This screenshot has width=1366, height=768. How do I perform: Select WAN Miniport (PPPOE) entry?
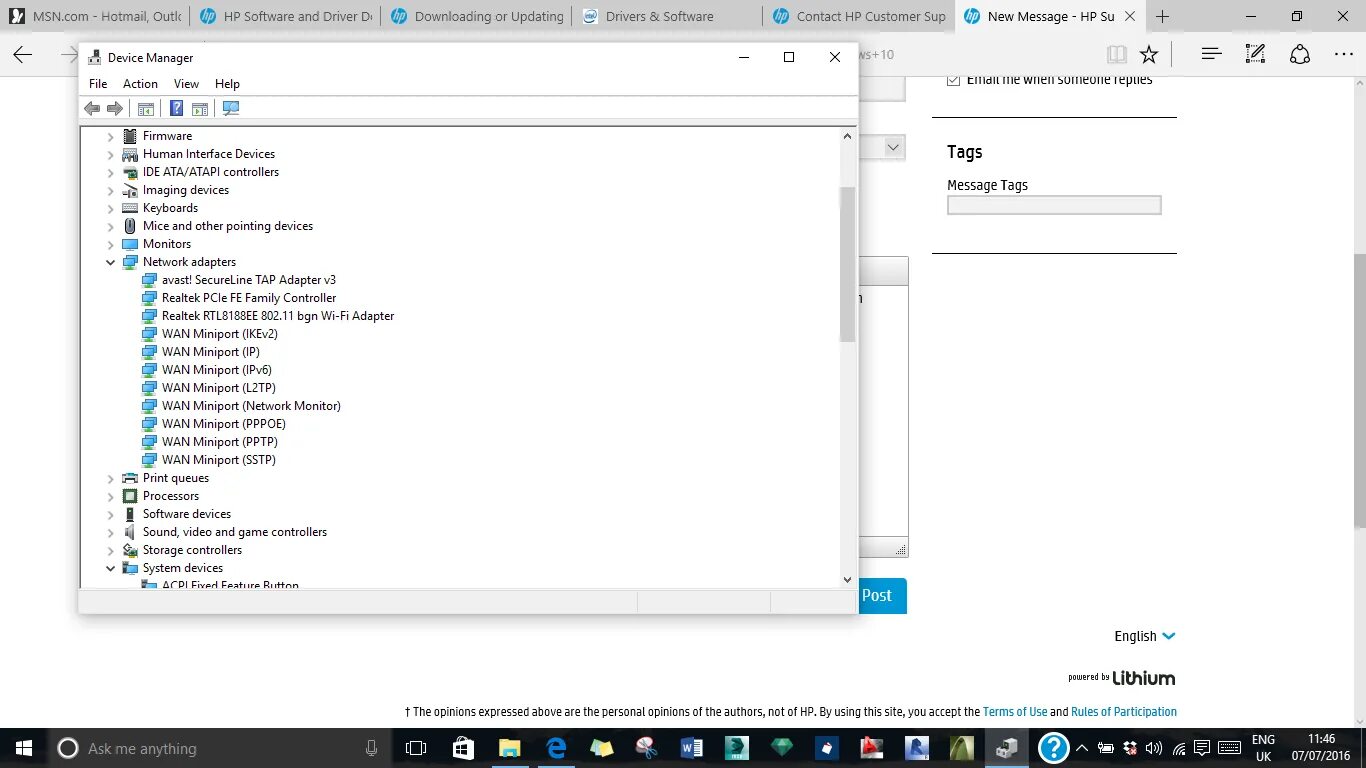(224, 424)
